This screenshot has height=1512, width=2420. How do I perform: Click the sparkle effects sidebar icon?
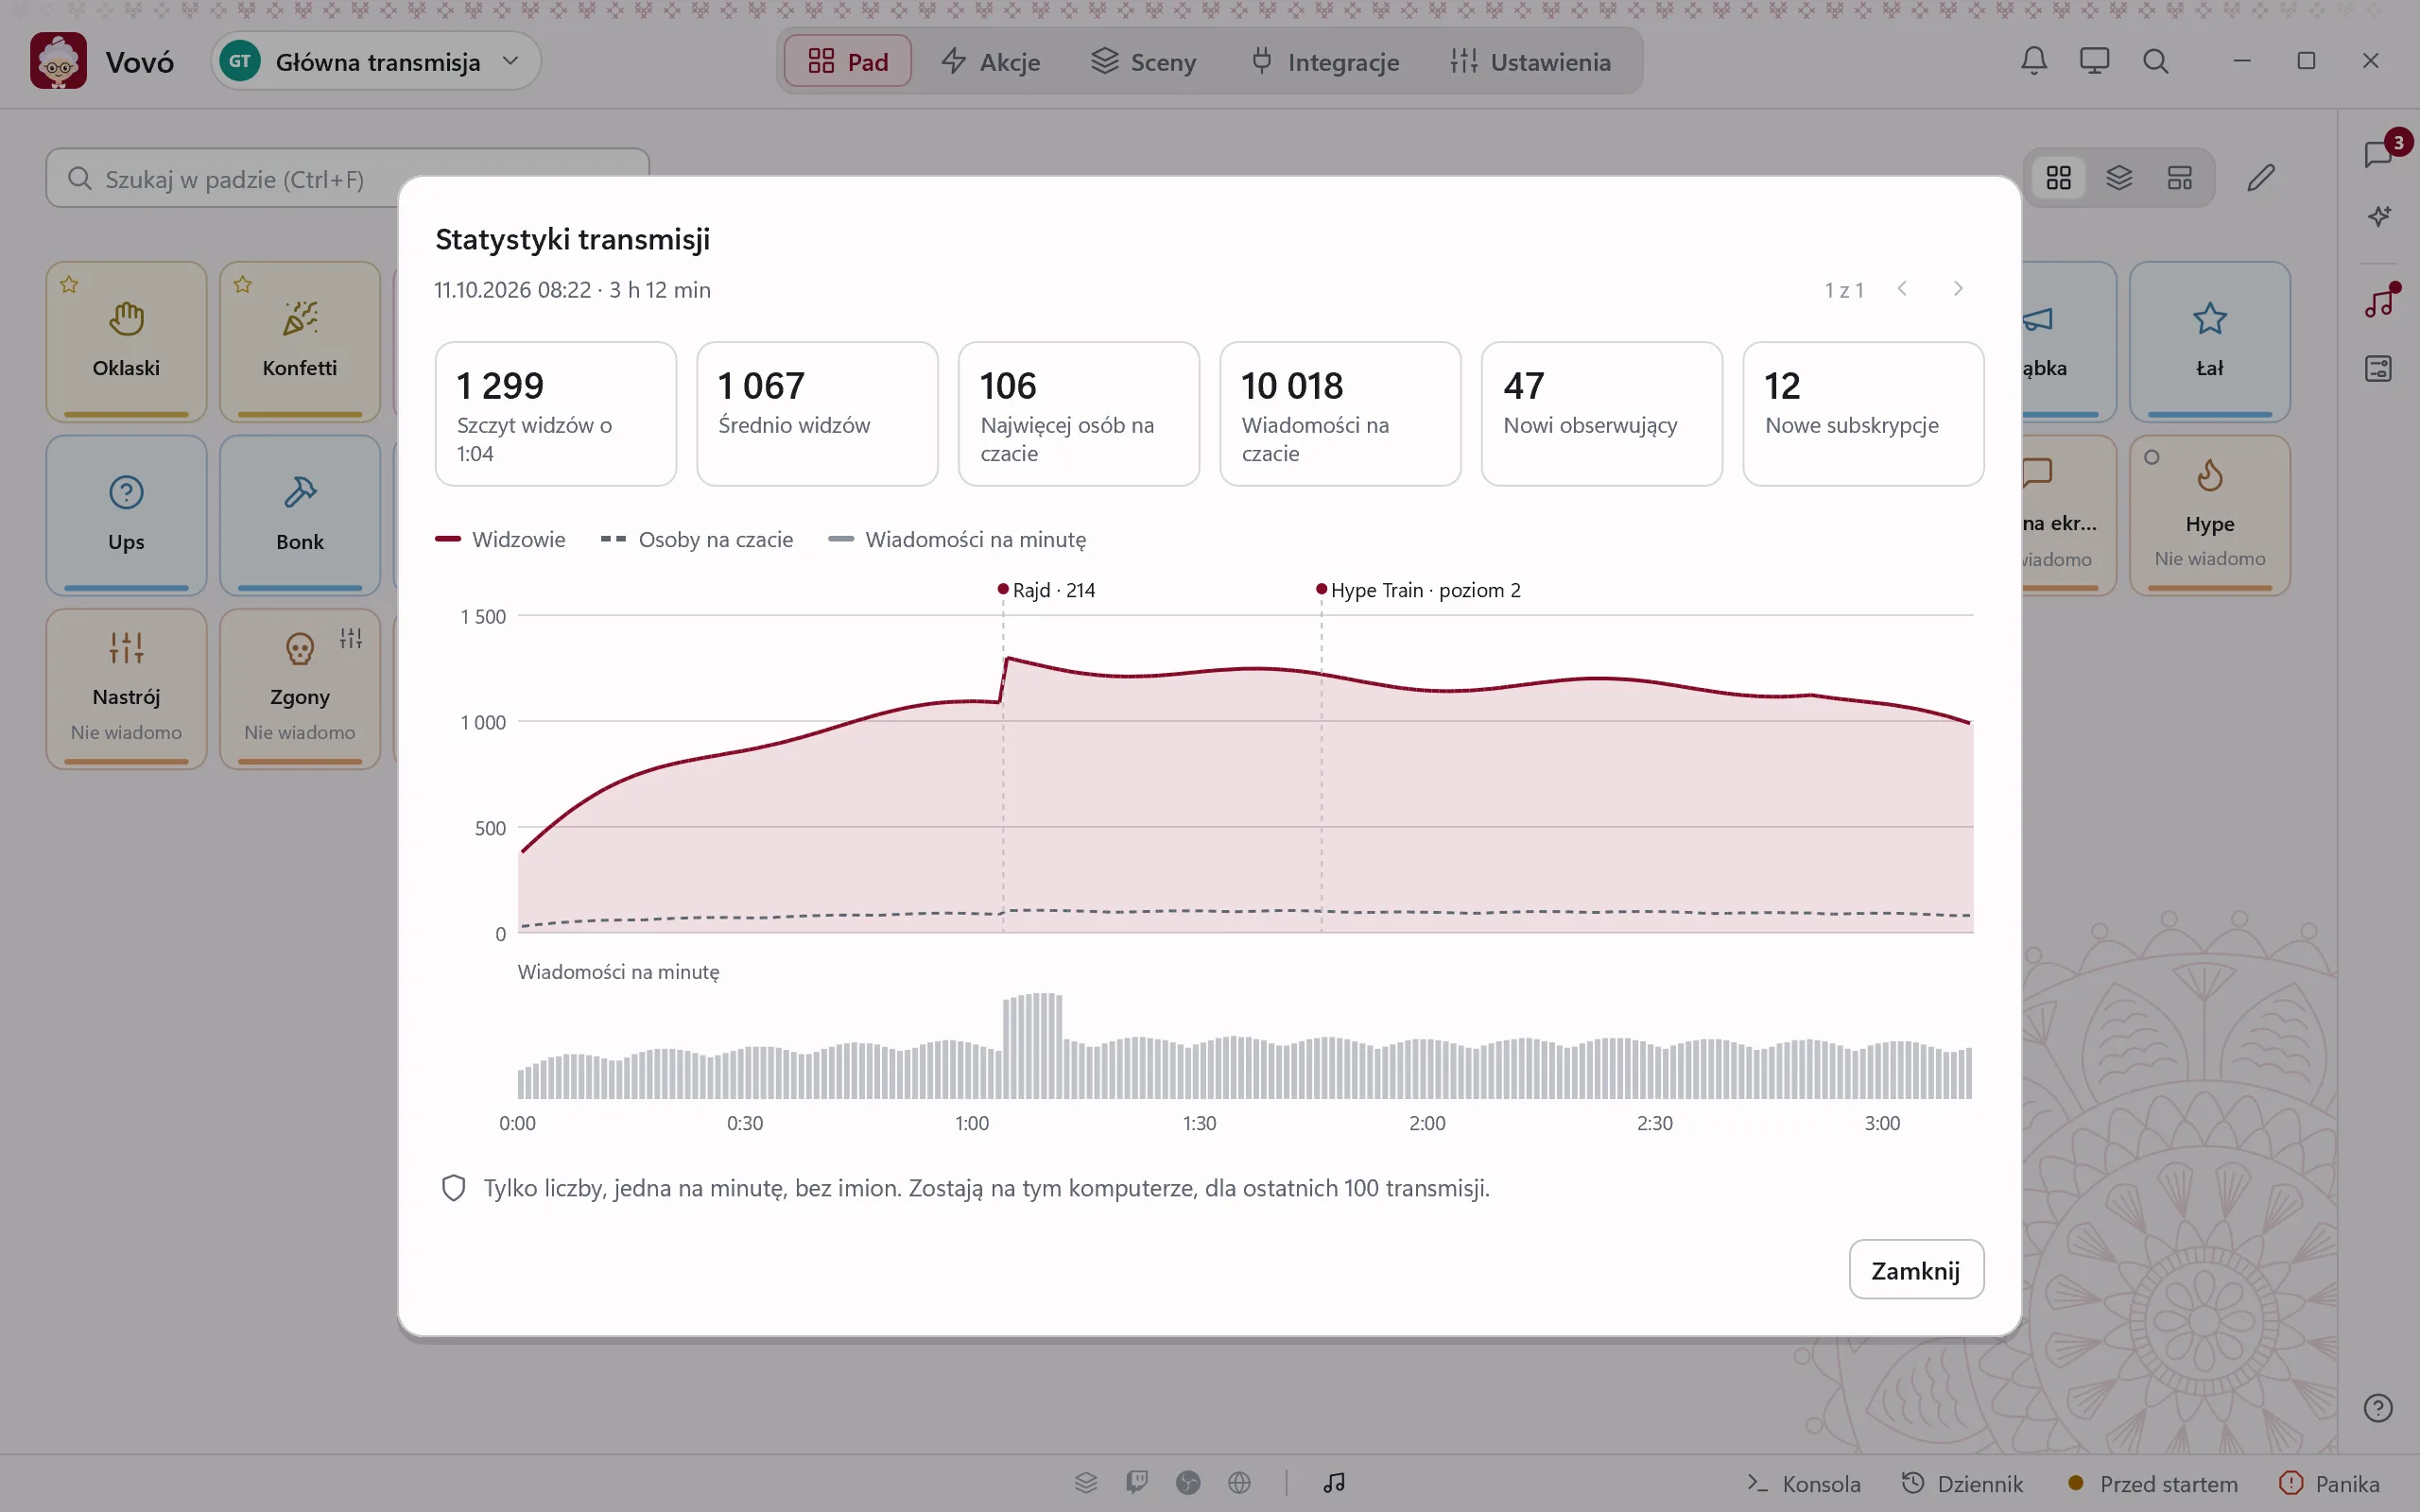[x=2379, y=216]
